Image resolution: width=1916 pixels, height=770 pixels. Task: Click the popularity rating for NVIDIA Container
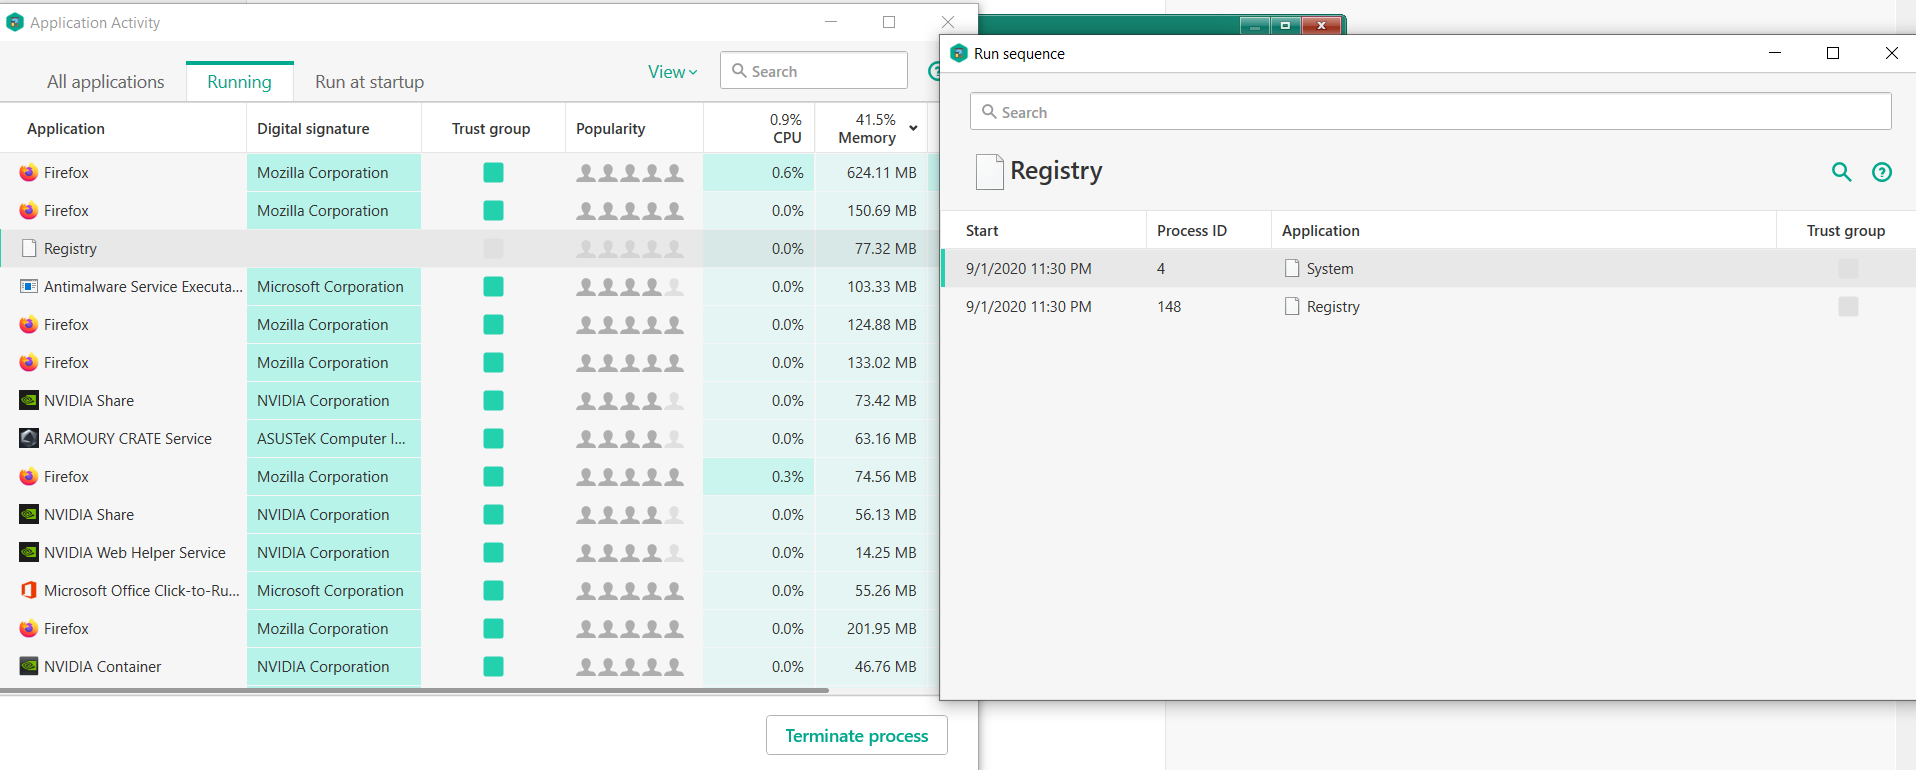point(630,667)
